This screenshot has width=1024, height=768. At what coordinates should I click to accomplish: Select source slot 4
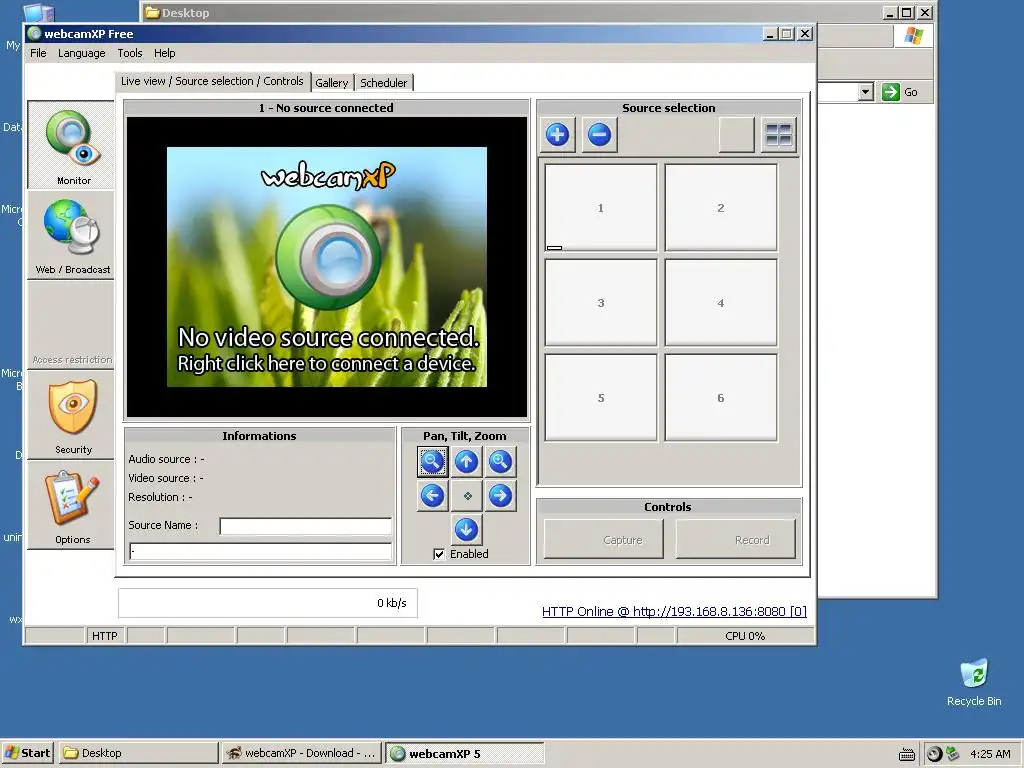(721, 303)
